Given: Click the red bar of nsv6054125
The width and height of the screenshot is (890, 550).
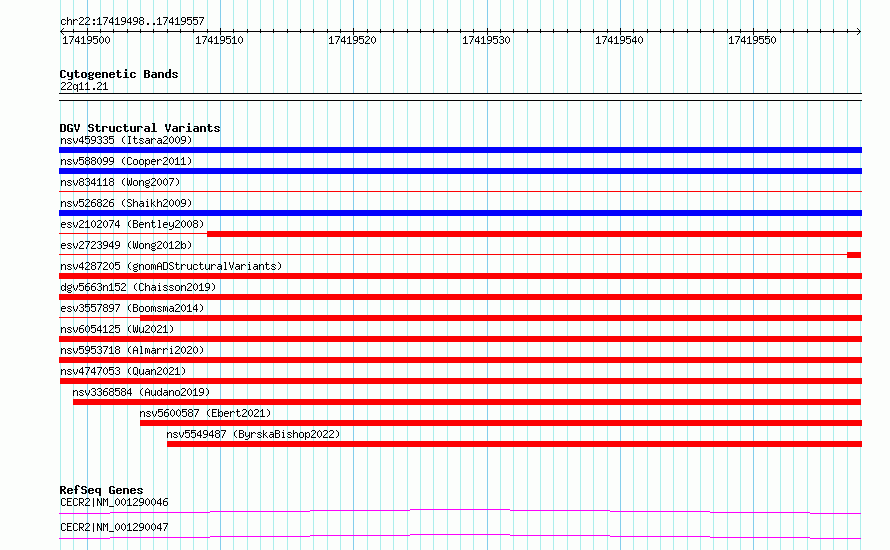Looking at the screenshot, I should point(460,339).
